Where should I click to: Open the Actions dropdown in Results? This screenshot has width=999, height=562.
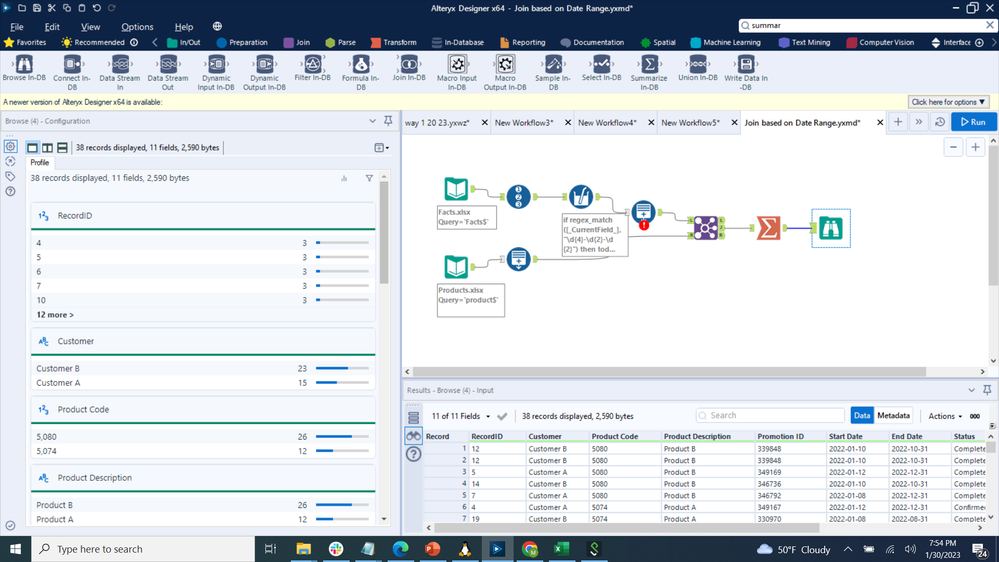(945, 416)
